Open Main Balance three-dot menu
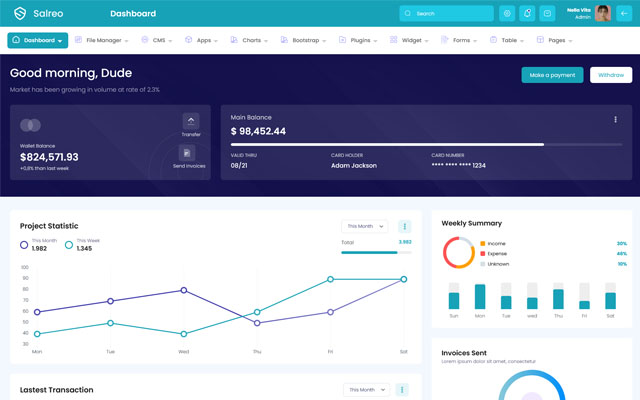 click(616, 119)
